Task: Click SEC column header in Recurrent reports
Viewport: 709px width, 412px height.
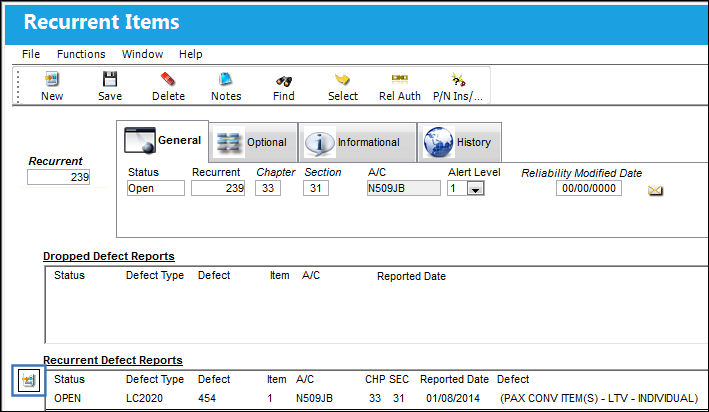Action: (x=399, y=379)
